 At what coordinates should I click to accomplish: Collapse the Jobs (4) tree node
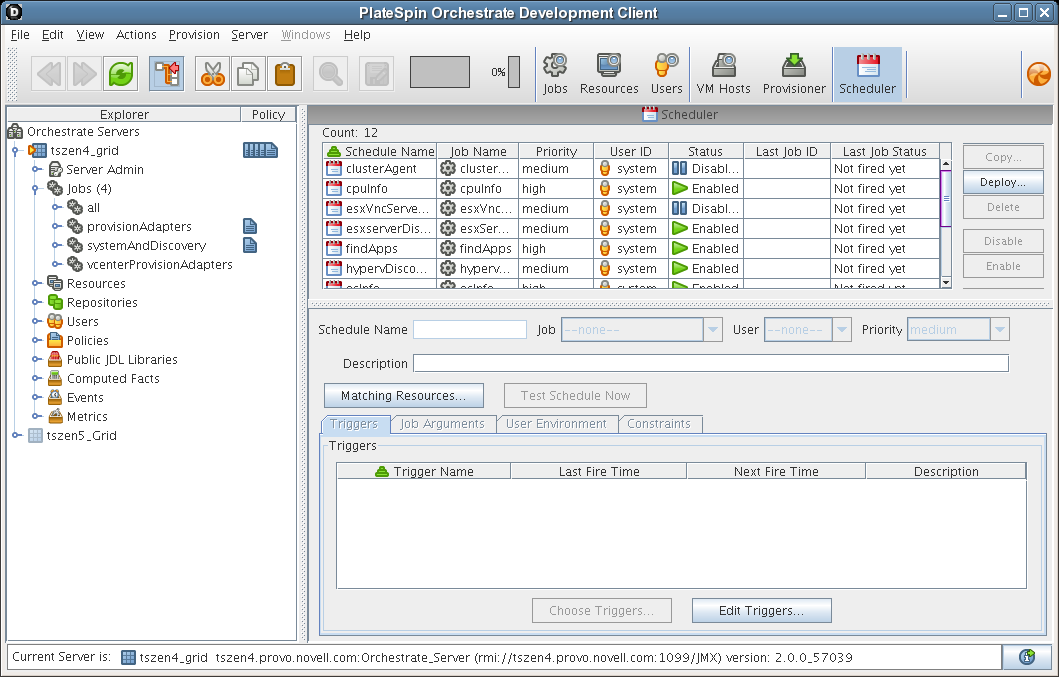[35, 189]
